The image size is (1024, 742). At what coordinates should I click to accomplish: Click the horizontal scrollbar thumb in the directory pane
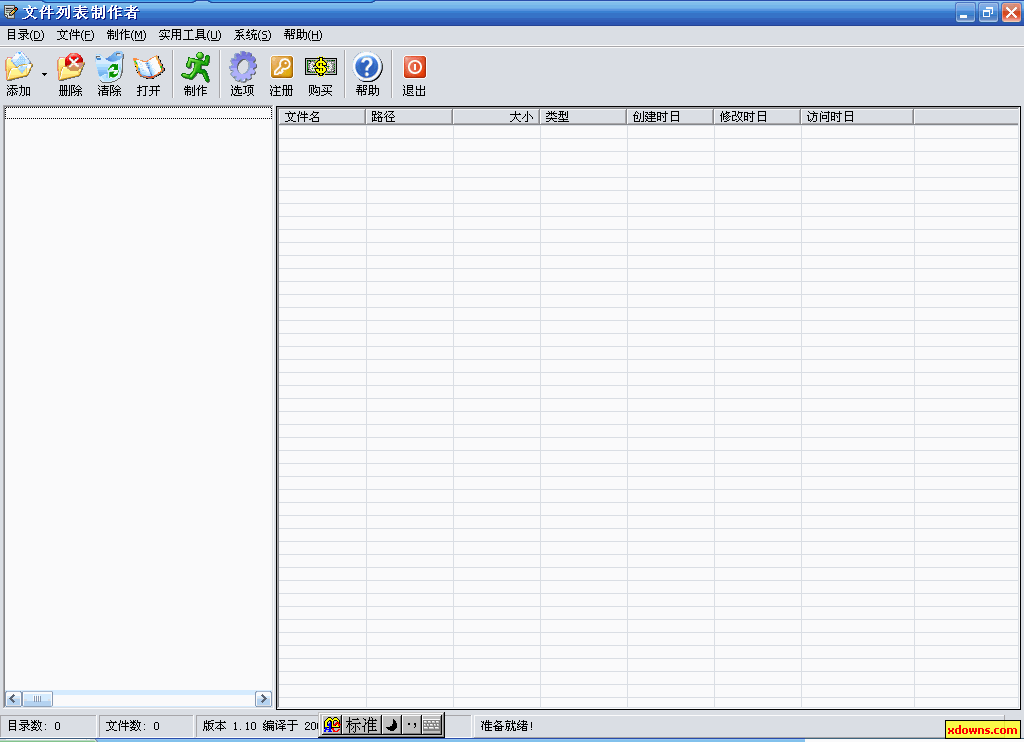pos(37,699)
